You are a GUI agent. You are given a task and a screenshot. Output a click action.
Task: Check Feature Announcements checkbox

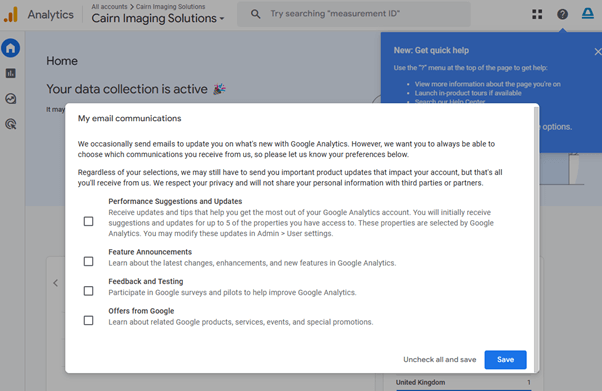tap(88, 261)
